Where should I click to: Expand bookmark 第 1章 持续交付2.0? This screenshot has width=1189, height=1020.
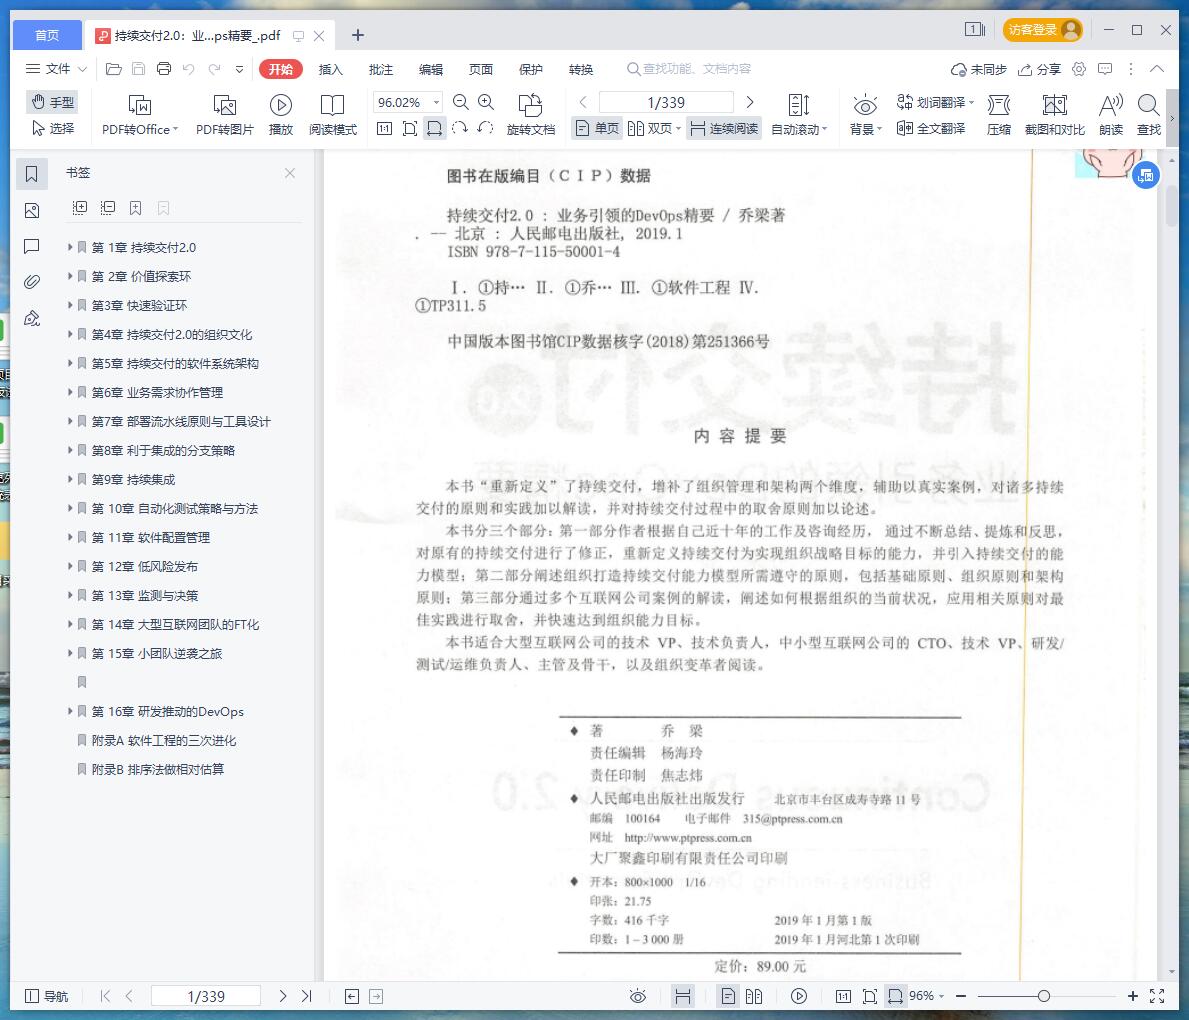point(71,247)
